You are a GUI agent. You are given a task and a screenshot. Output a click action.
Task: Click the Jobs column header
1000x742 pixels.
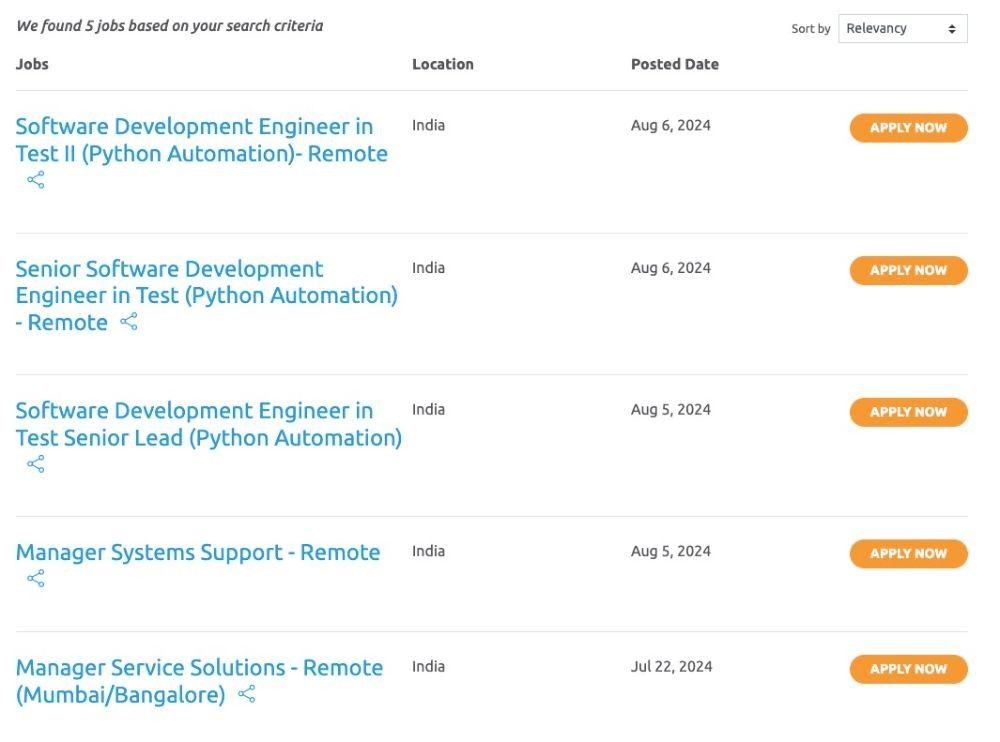coord(32,64)
